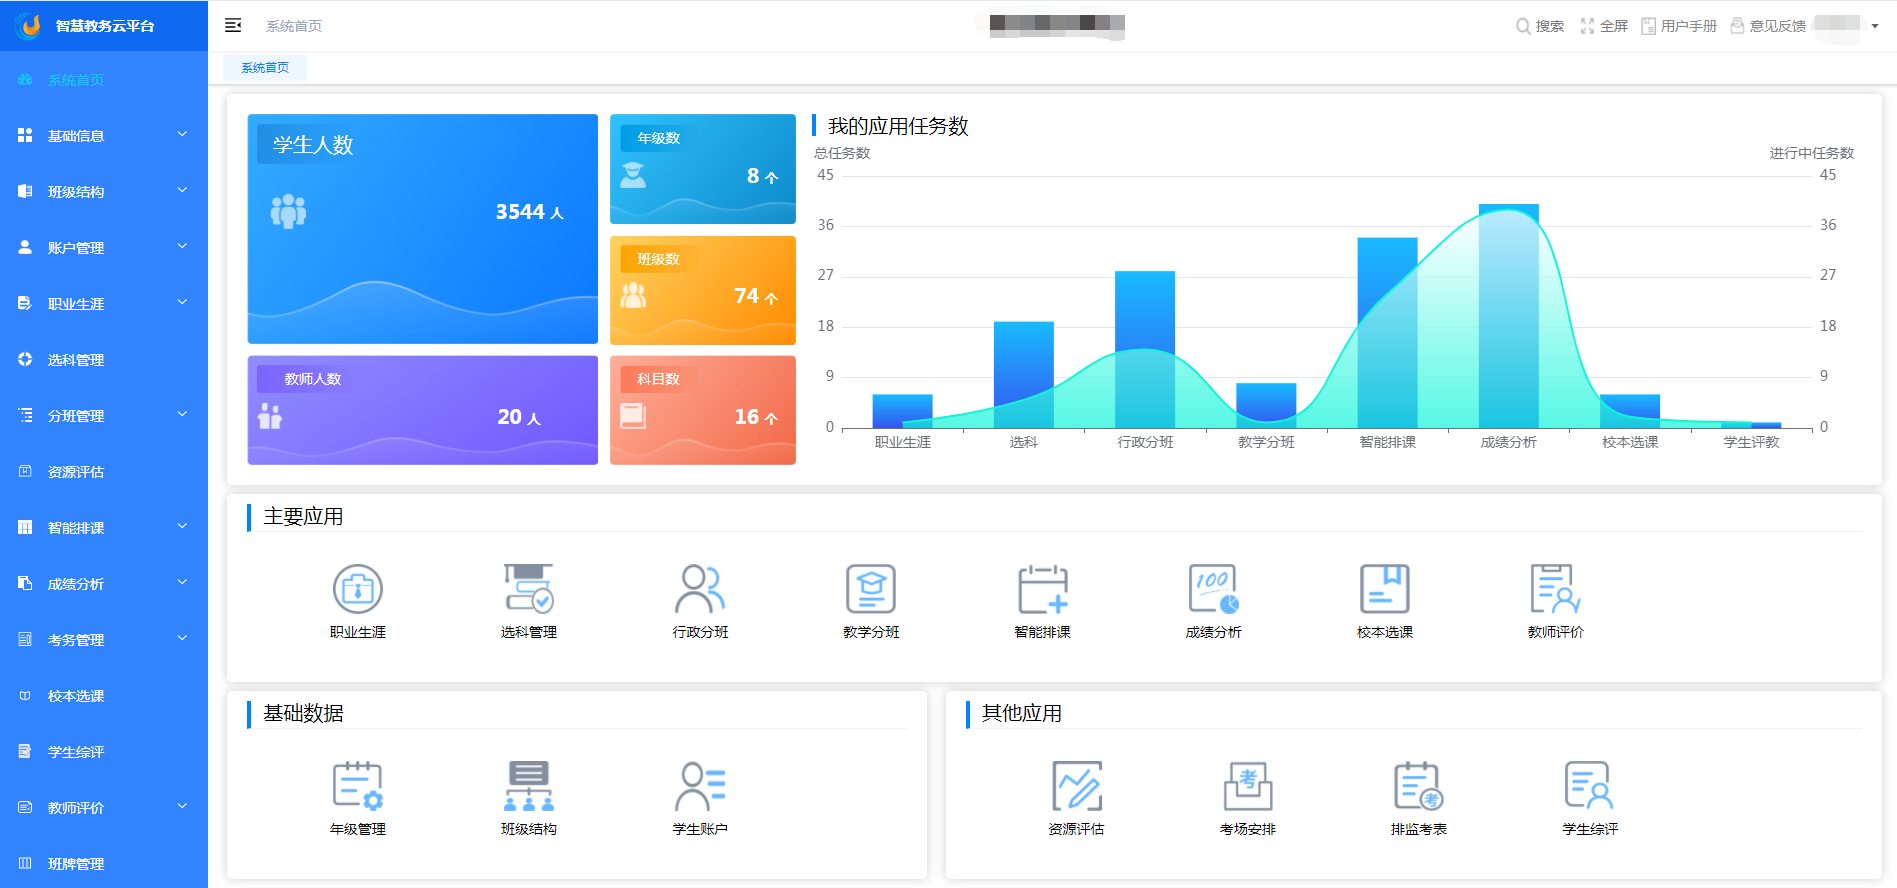This screenshot has height=888, width=1897.
Task: Click the 意见反馈 button in header
Action: point(1768,26)
